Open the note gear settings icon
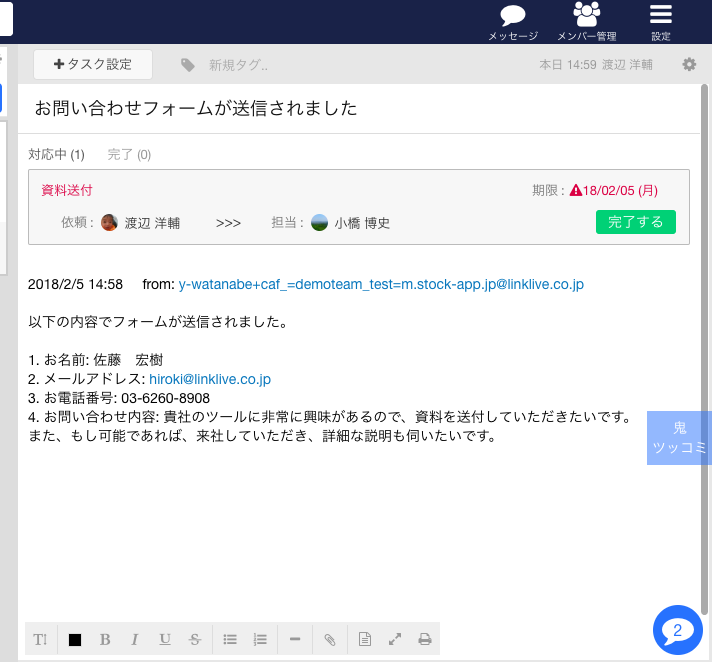Image resolution: width=712 pixels, height=662 pixels. tap(689, 64)
